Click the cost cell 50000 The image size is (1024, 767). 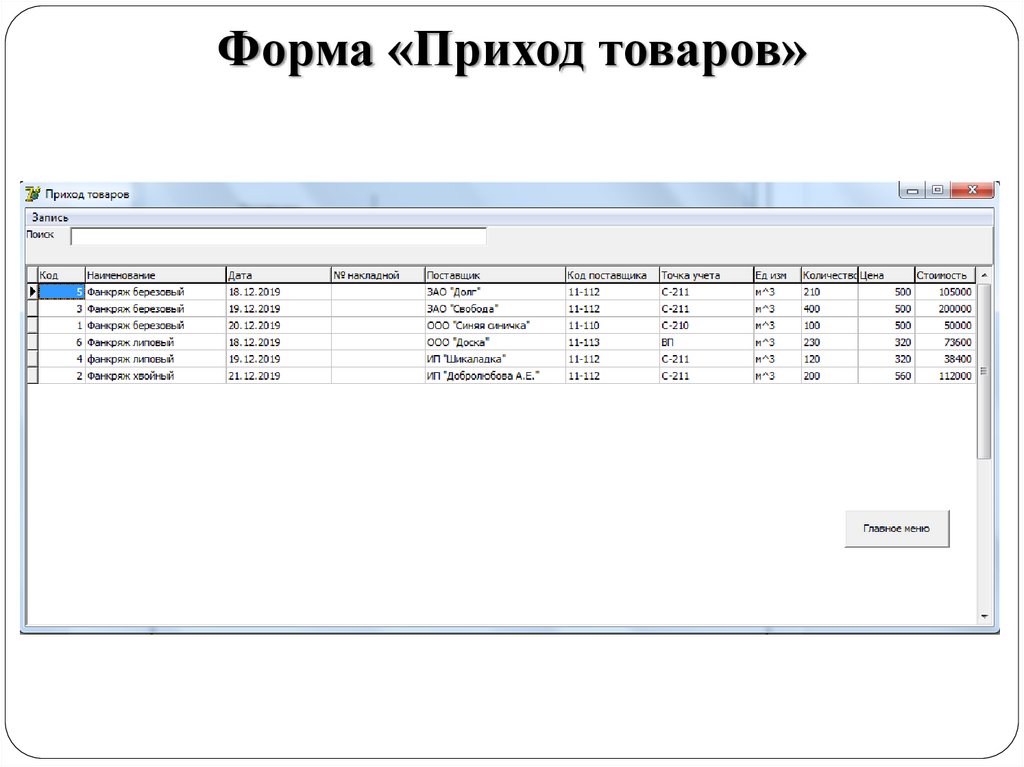tap(945, 325)
